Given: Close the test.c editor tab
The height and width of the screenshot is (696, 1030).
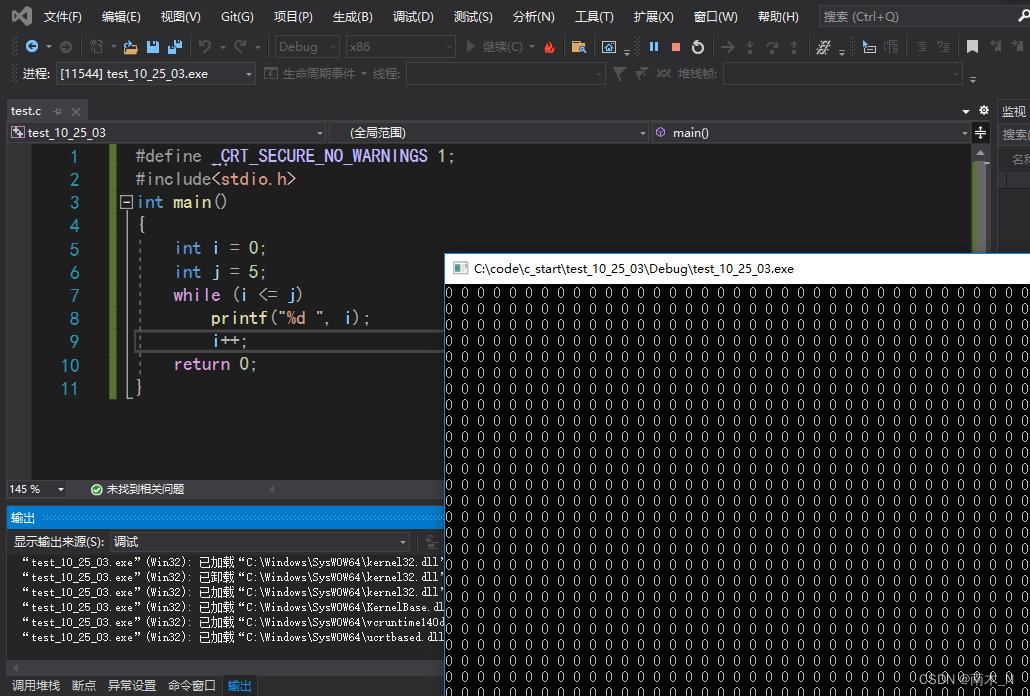Looking at the screenshot, I should tap(76, 112).
